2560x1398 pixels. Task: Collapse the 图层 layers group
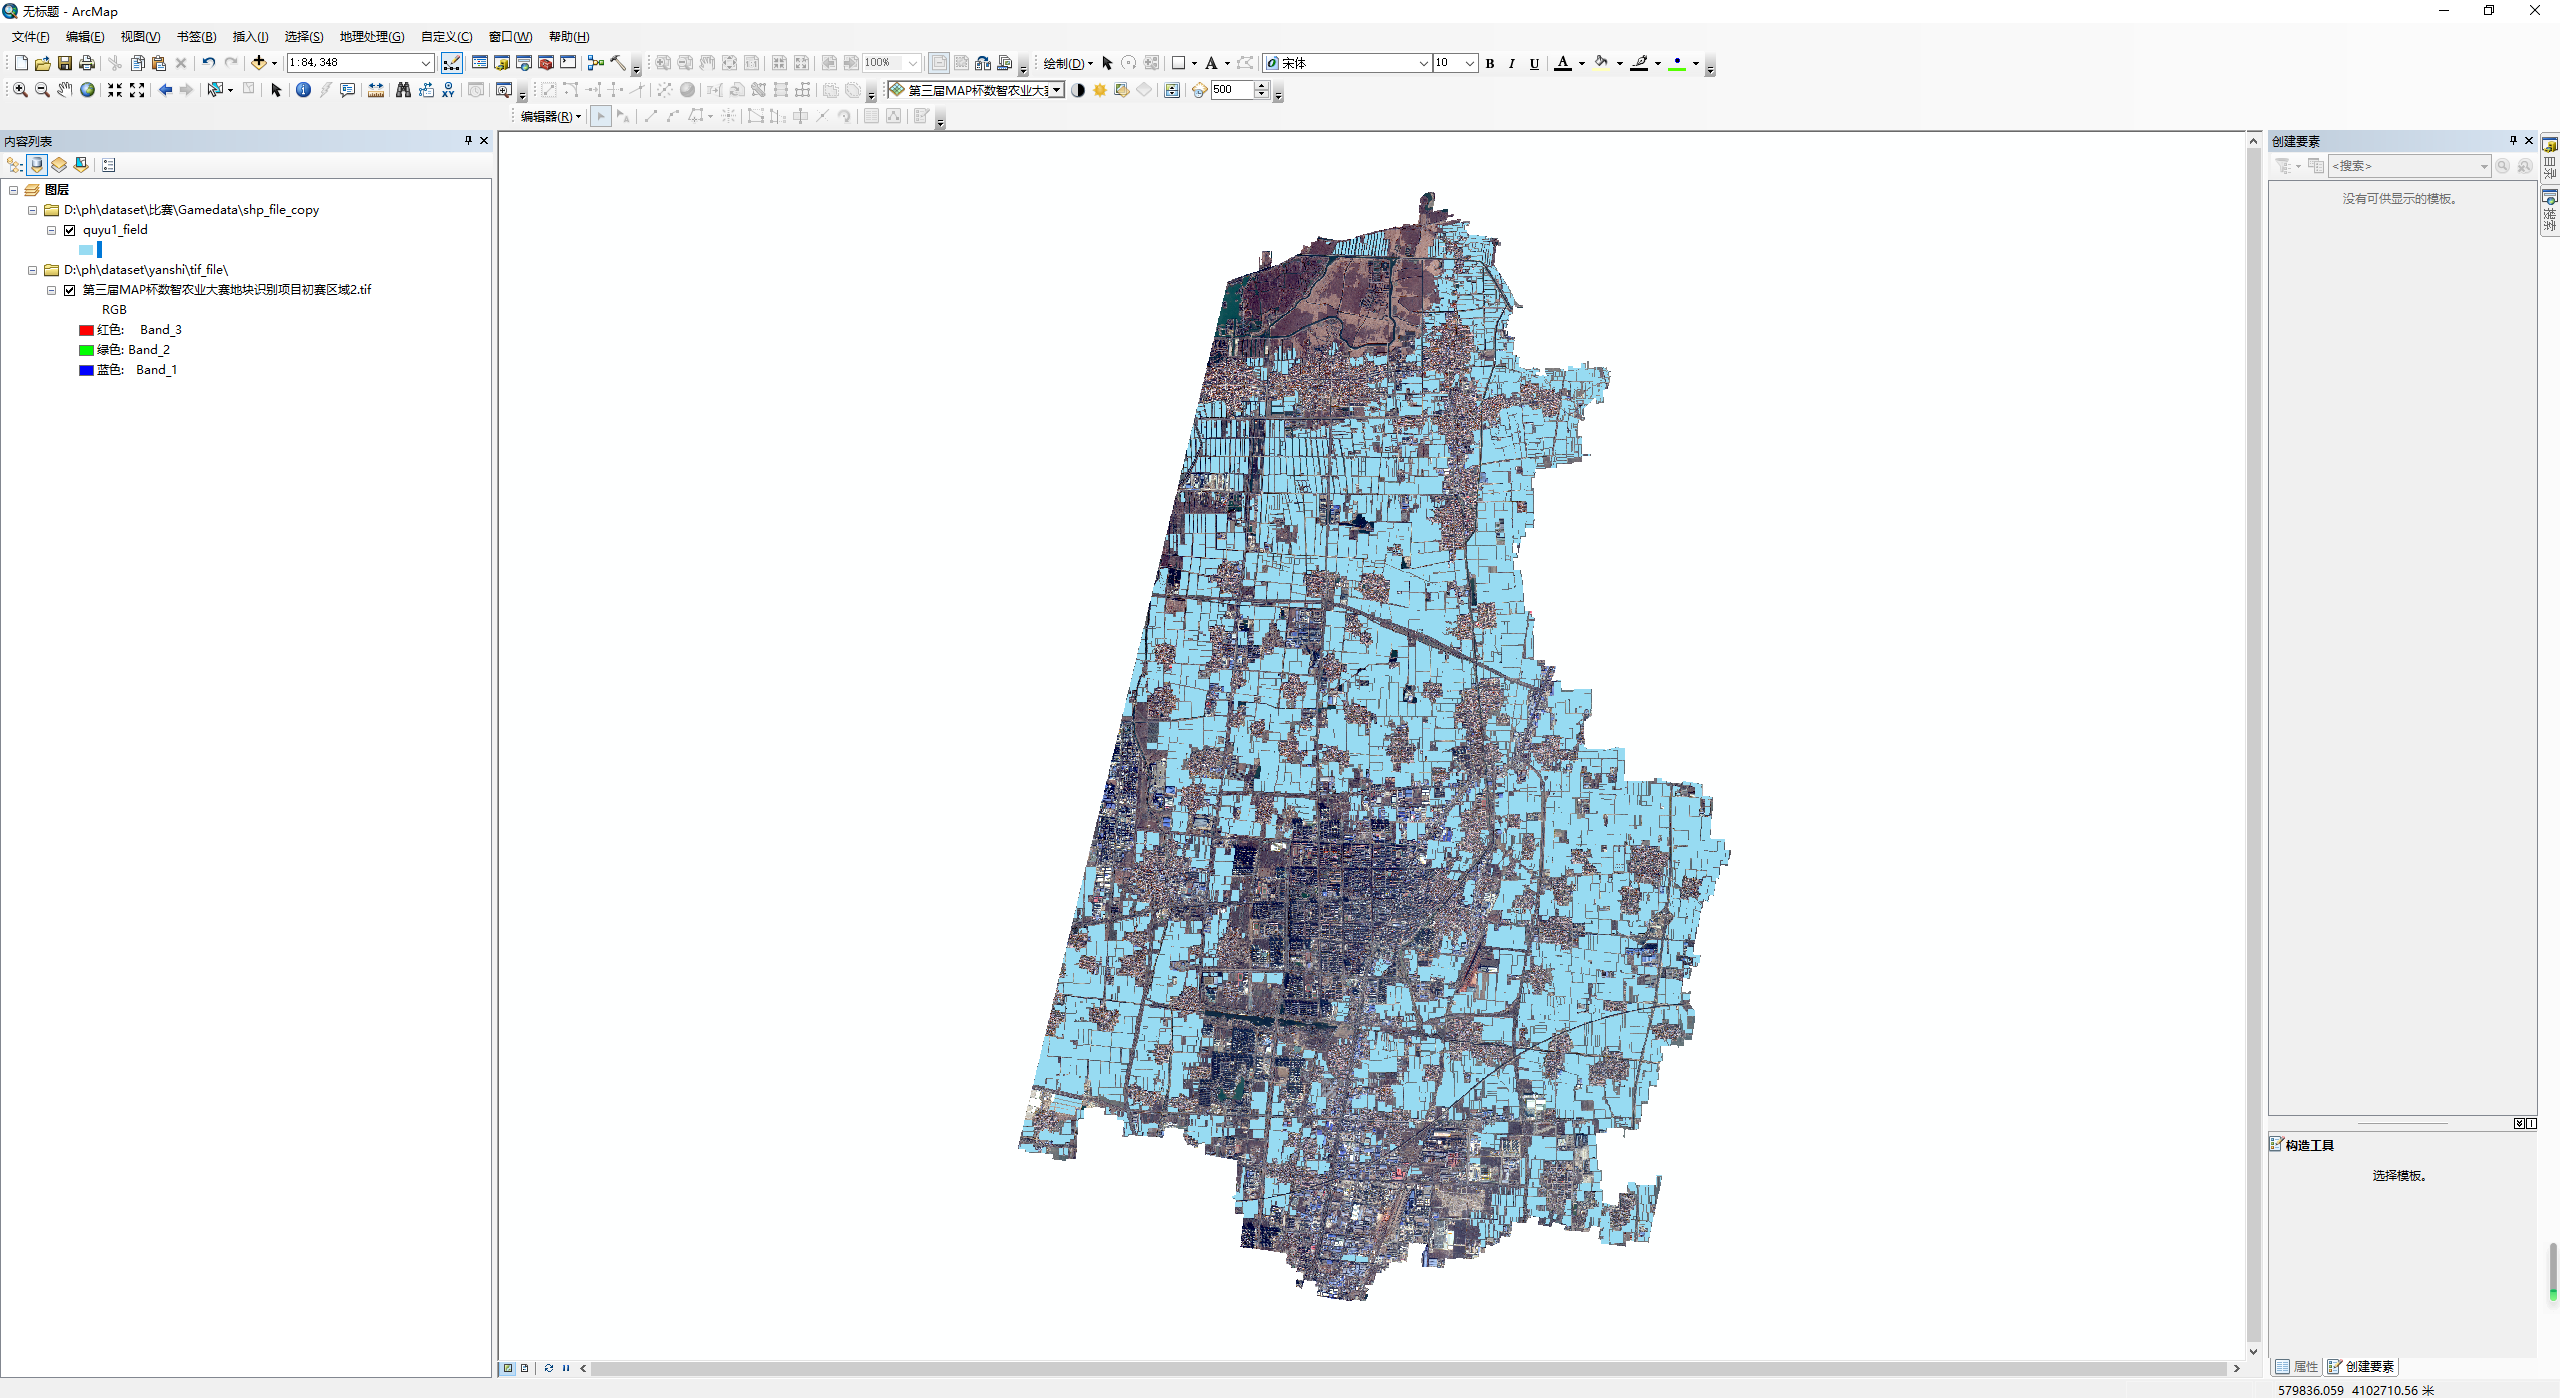14,189
